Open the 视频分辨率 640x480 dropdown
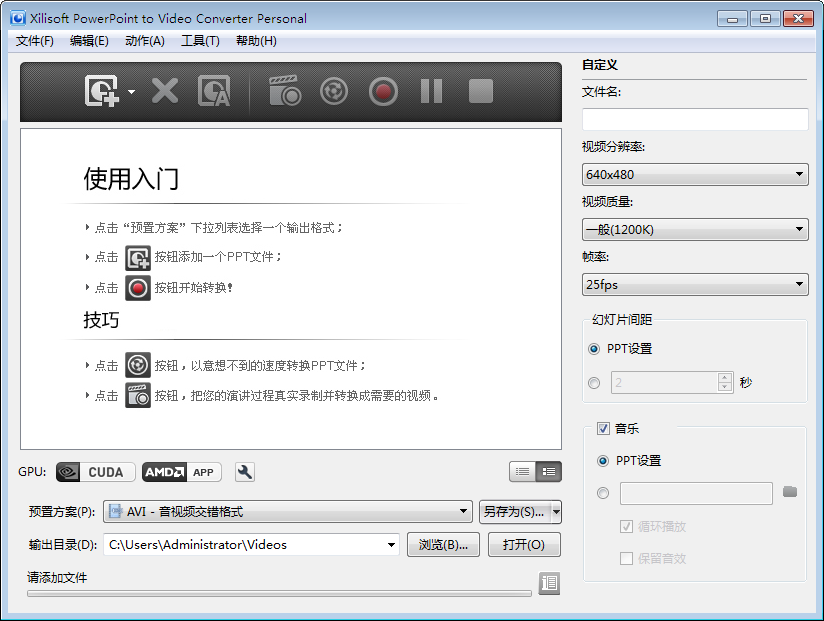The height and width of the screenshot is (621, 824). pos(695,174)
